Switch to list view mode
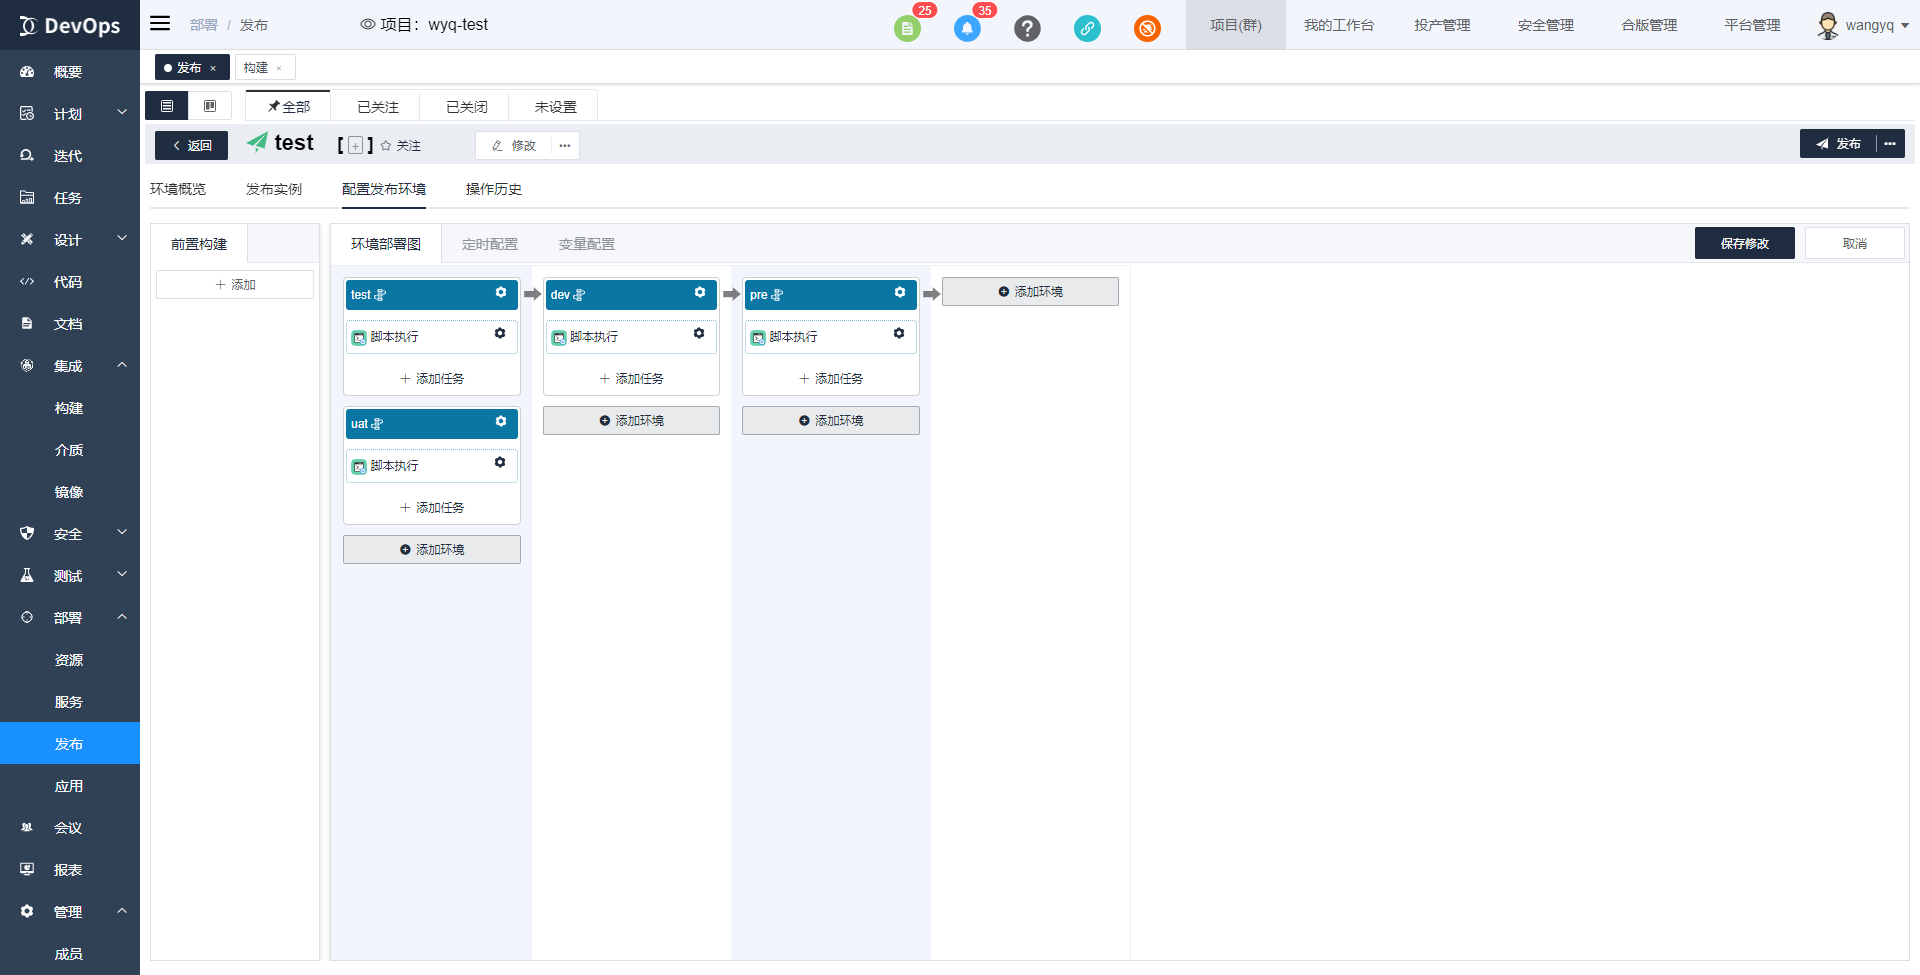 pyautogui.click(x=166, y=105)
